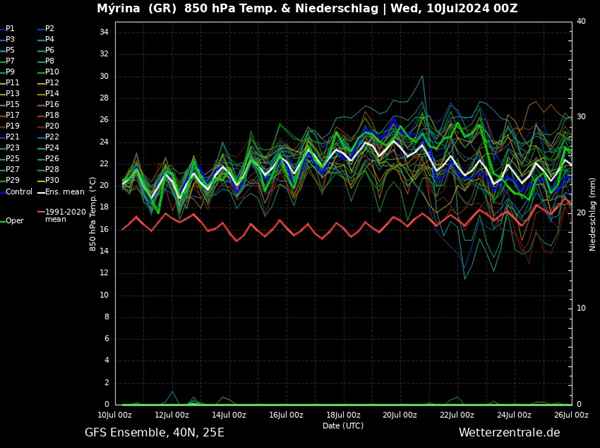Toggle the Control run legend item
Image resolution: width=600 pixels, height=448 pixels.
point(18,191)
